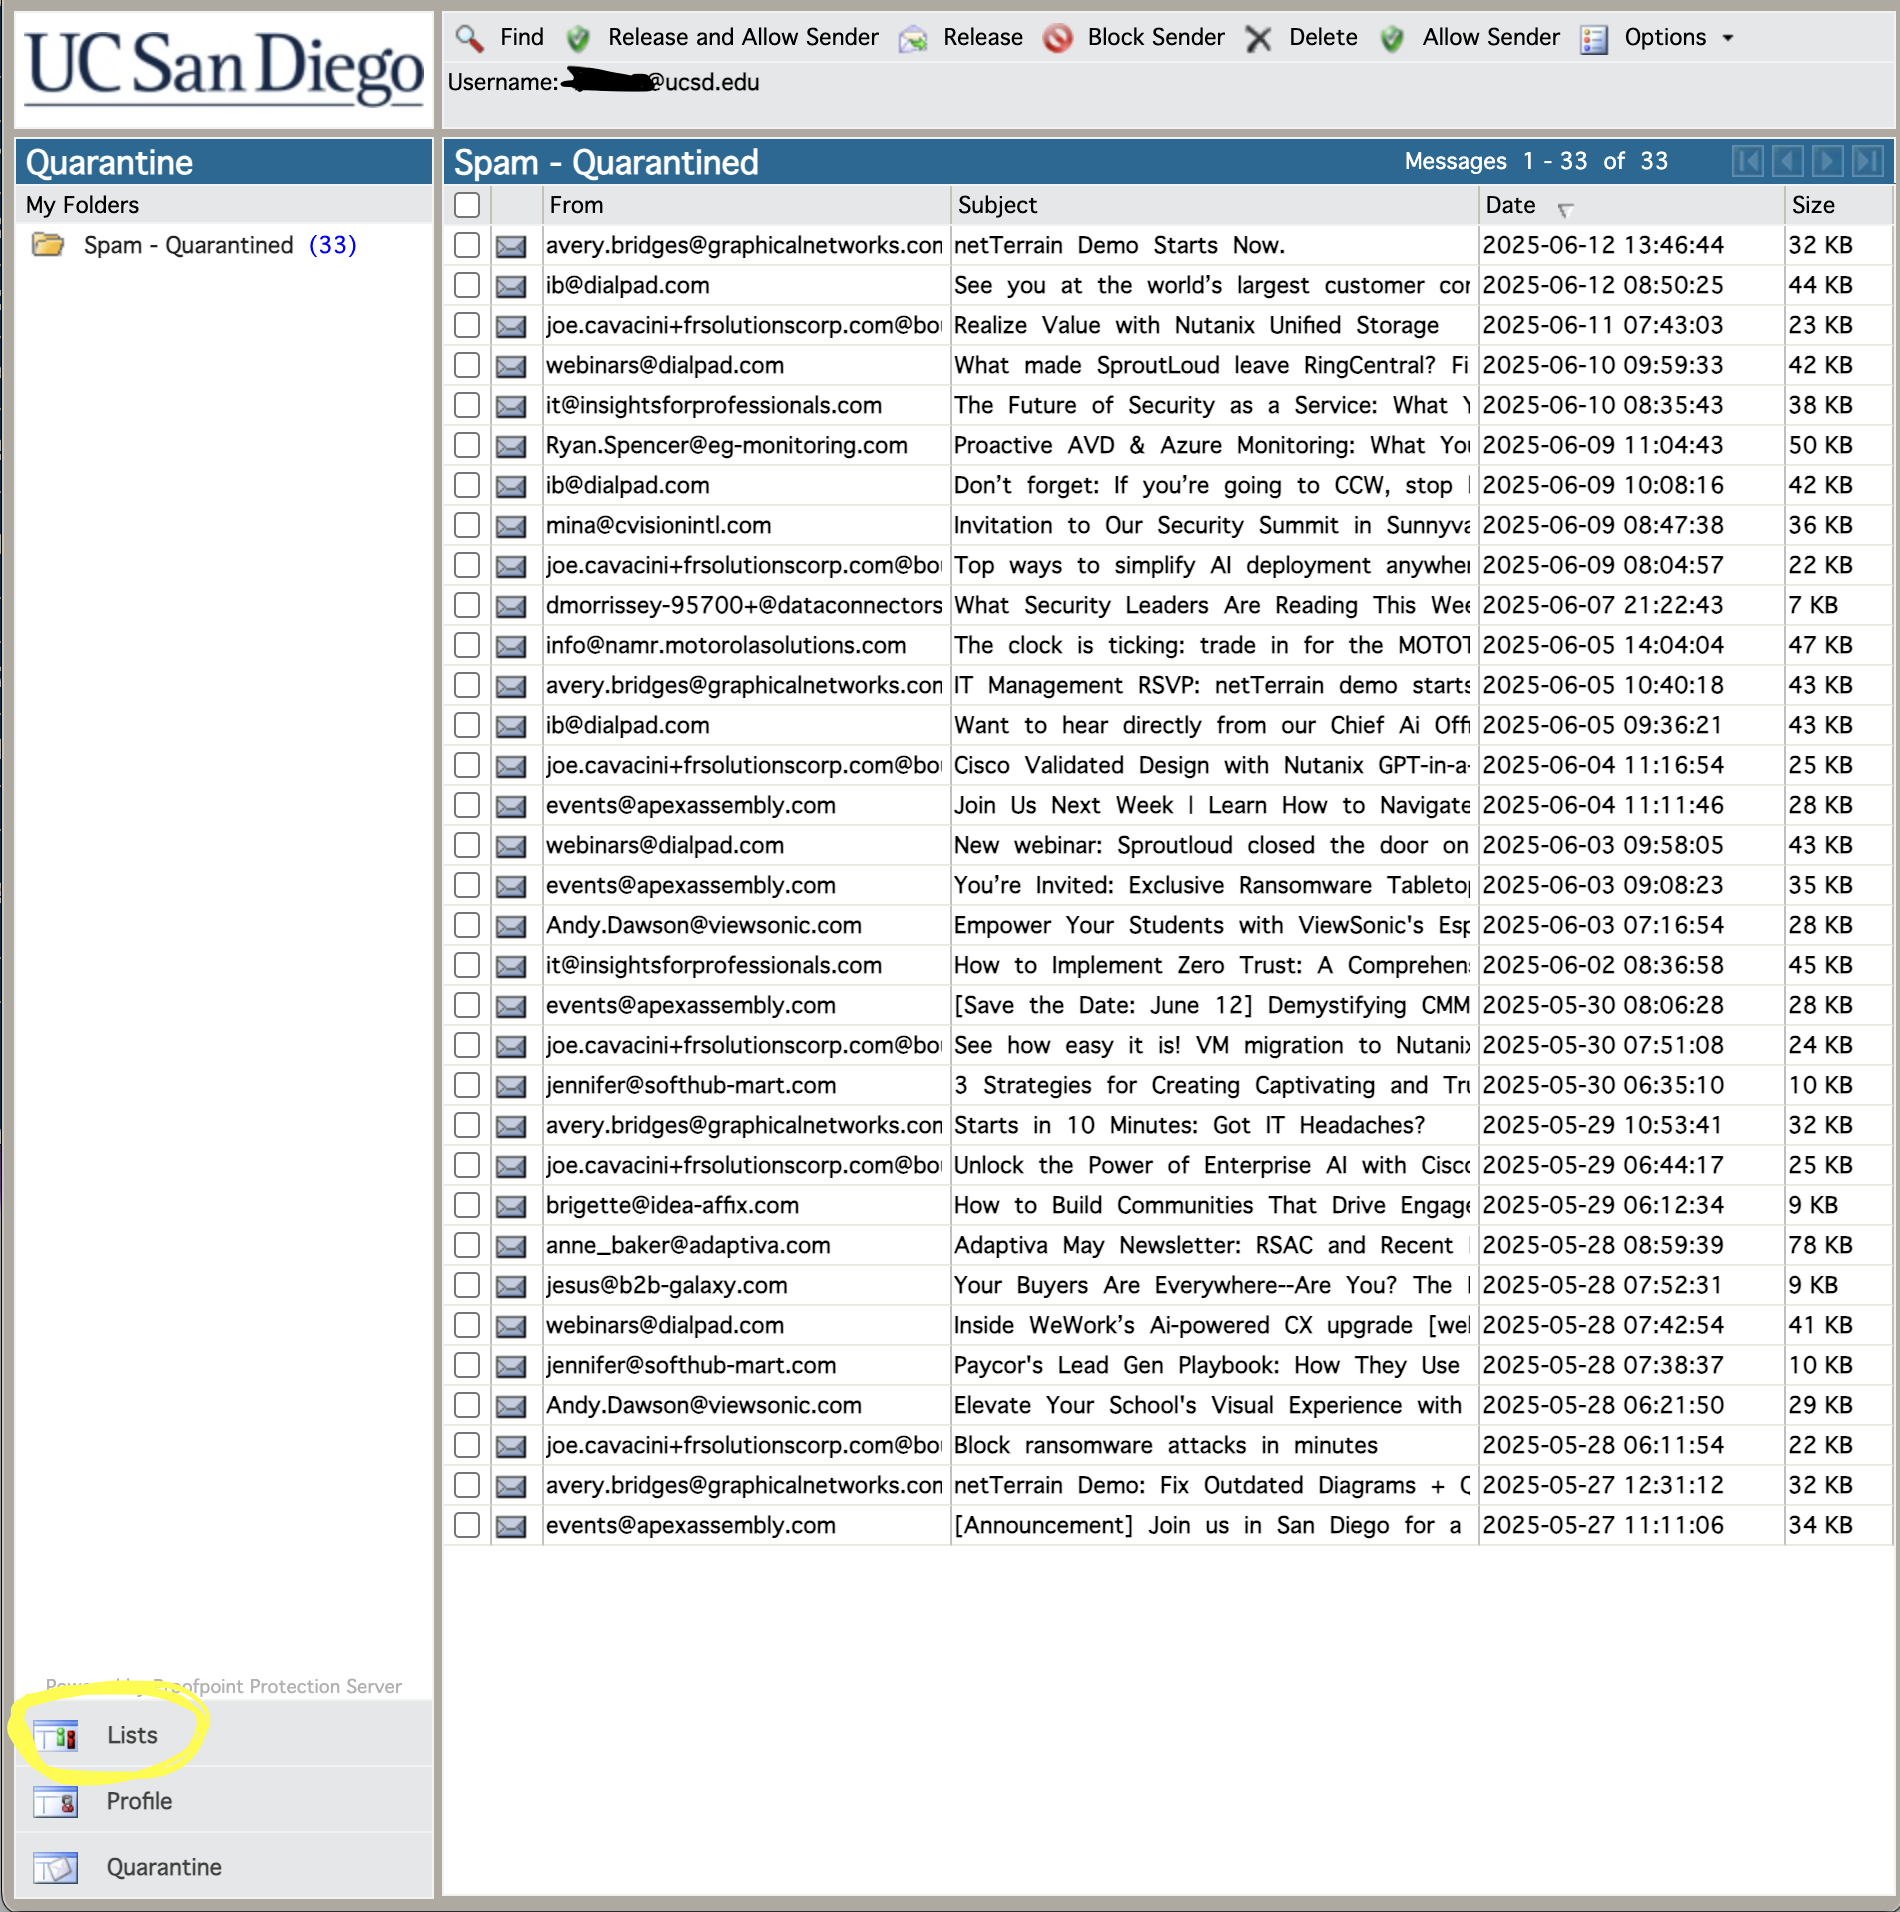Click envelope icon of netTerrain Demo Starts Now message
This screenshot has width=1900, height=1912.
pos(511,245)
